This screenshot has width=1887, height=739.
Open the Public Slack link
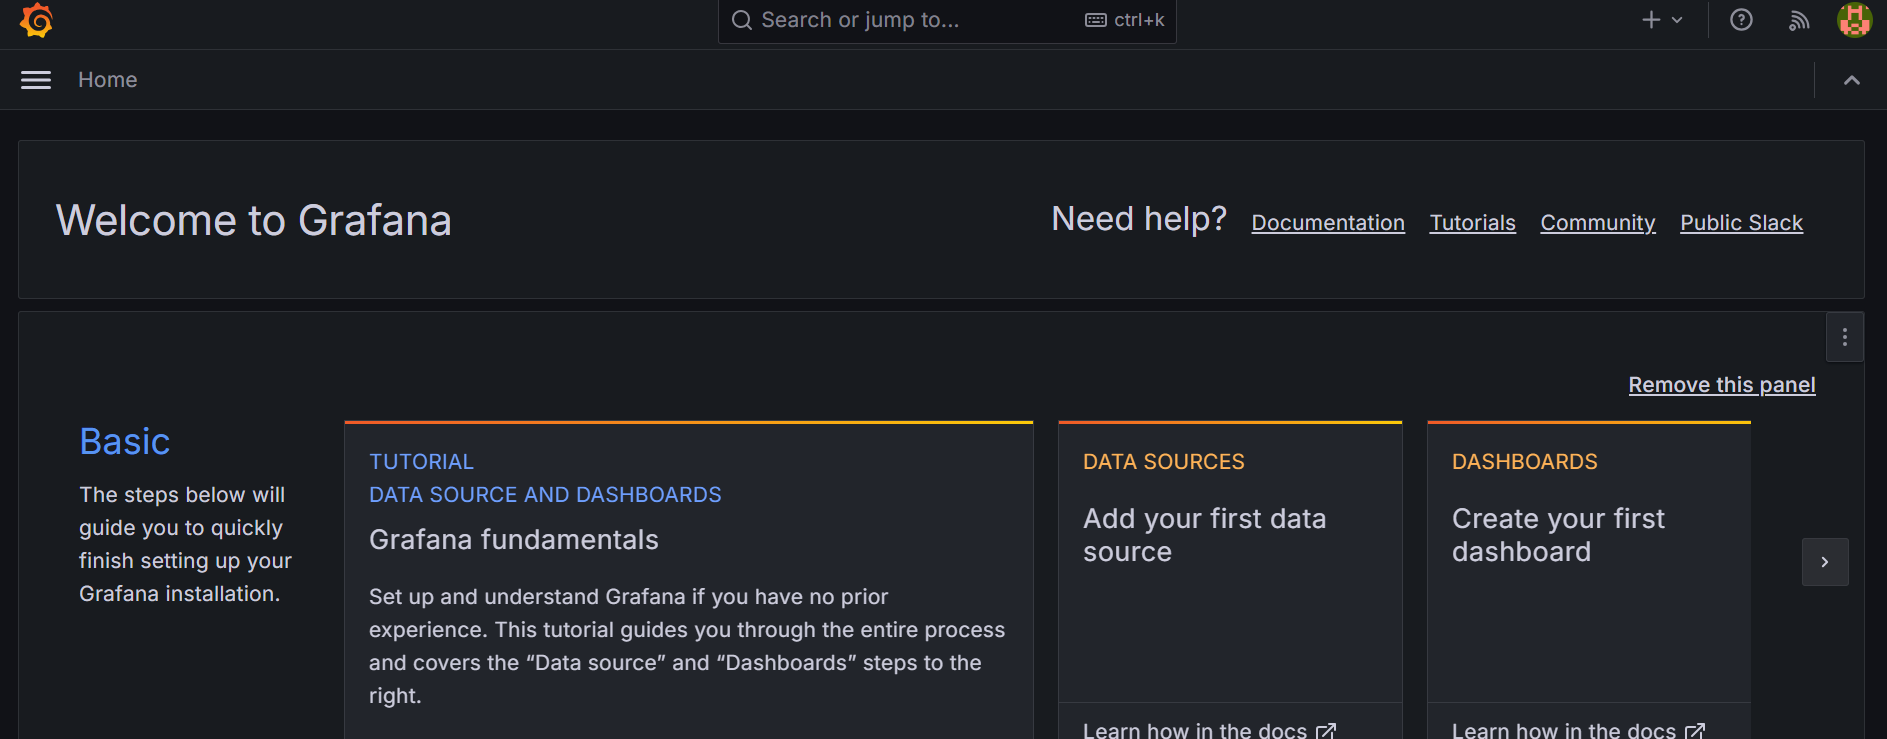(x=1741, y=223)
